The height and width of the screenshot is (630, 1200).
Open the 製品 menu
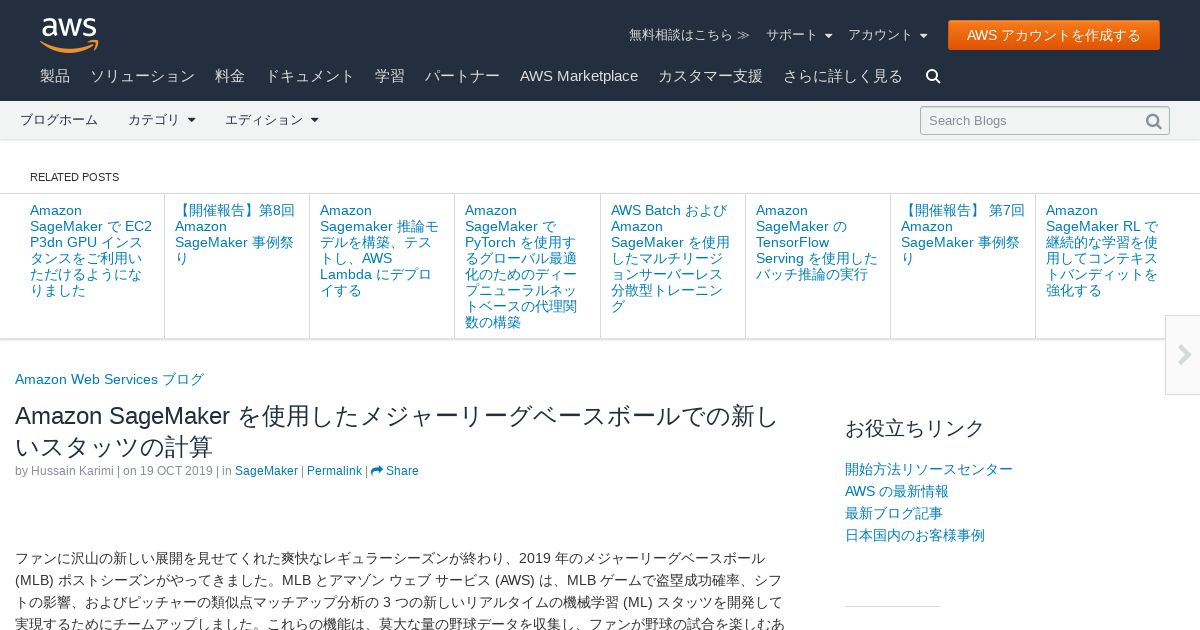[55, 76]
